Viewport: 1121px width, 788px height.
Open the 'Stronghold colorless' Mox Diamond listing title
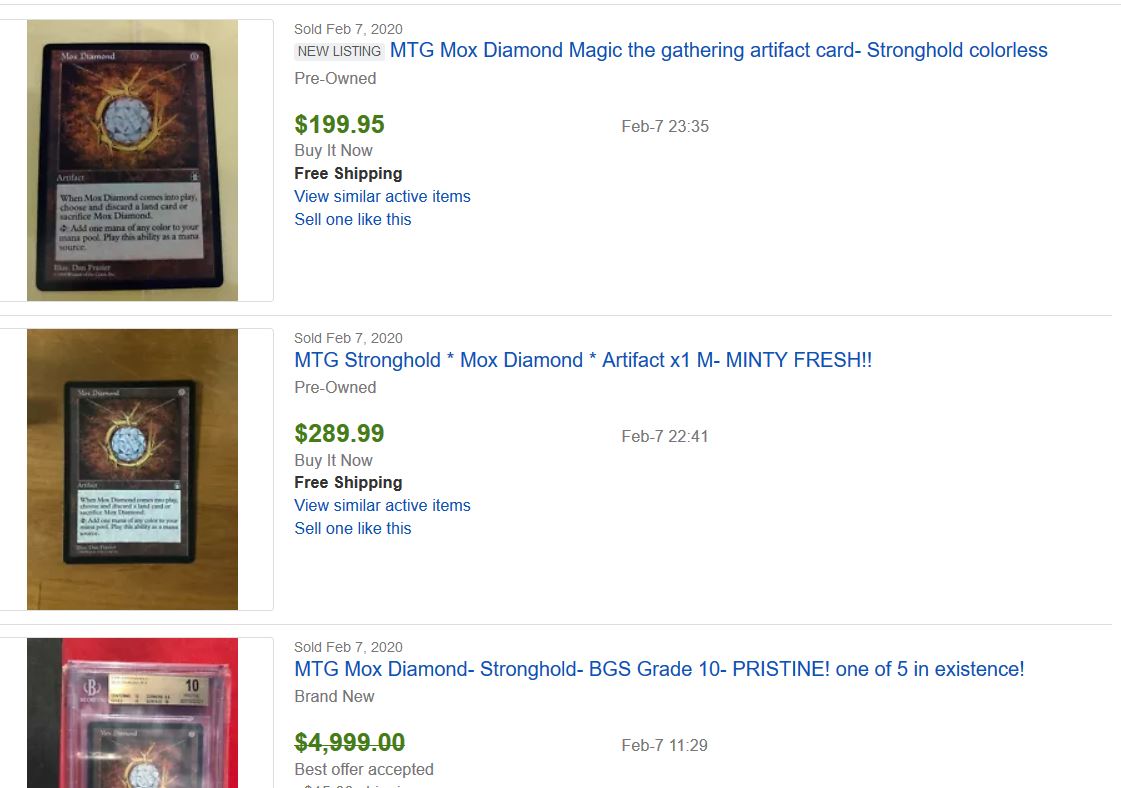(718, 50)
